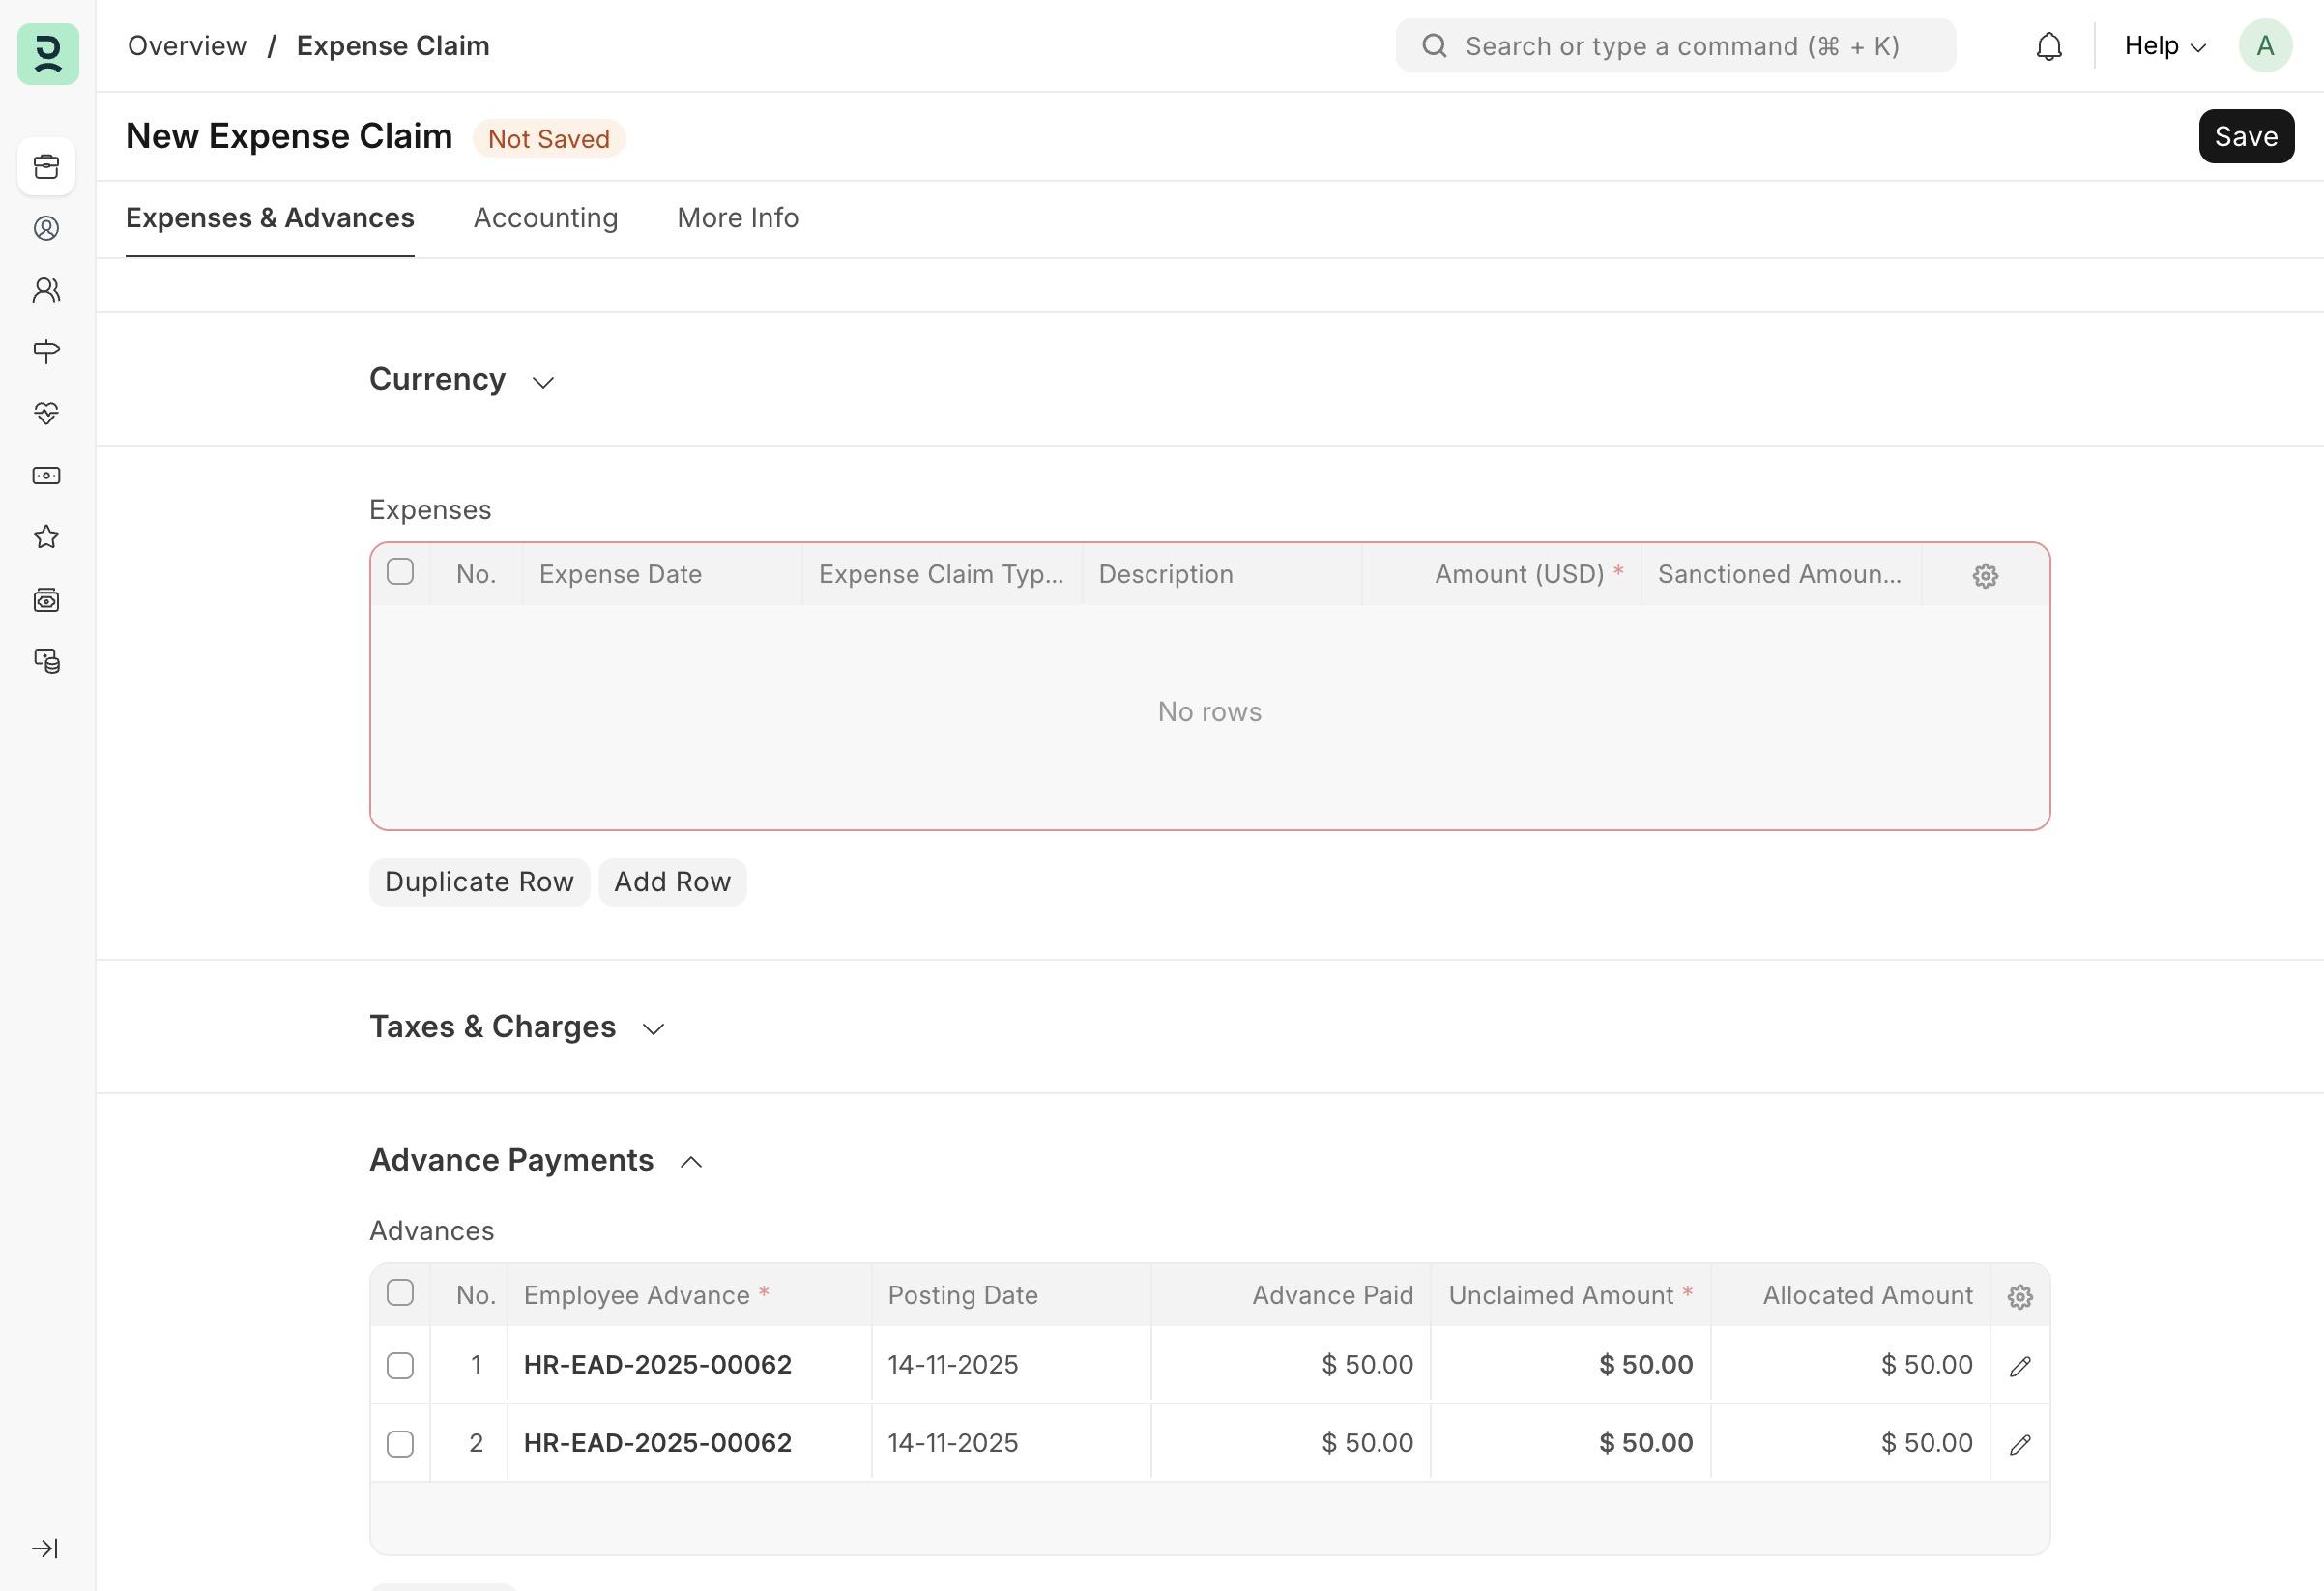Click the star icon in the sidebar
The image size is (2324, 1591).
(x=46, y=537)
